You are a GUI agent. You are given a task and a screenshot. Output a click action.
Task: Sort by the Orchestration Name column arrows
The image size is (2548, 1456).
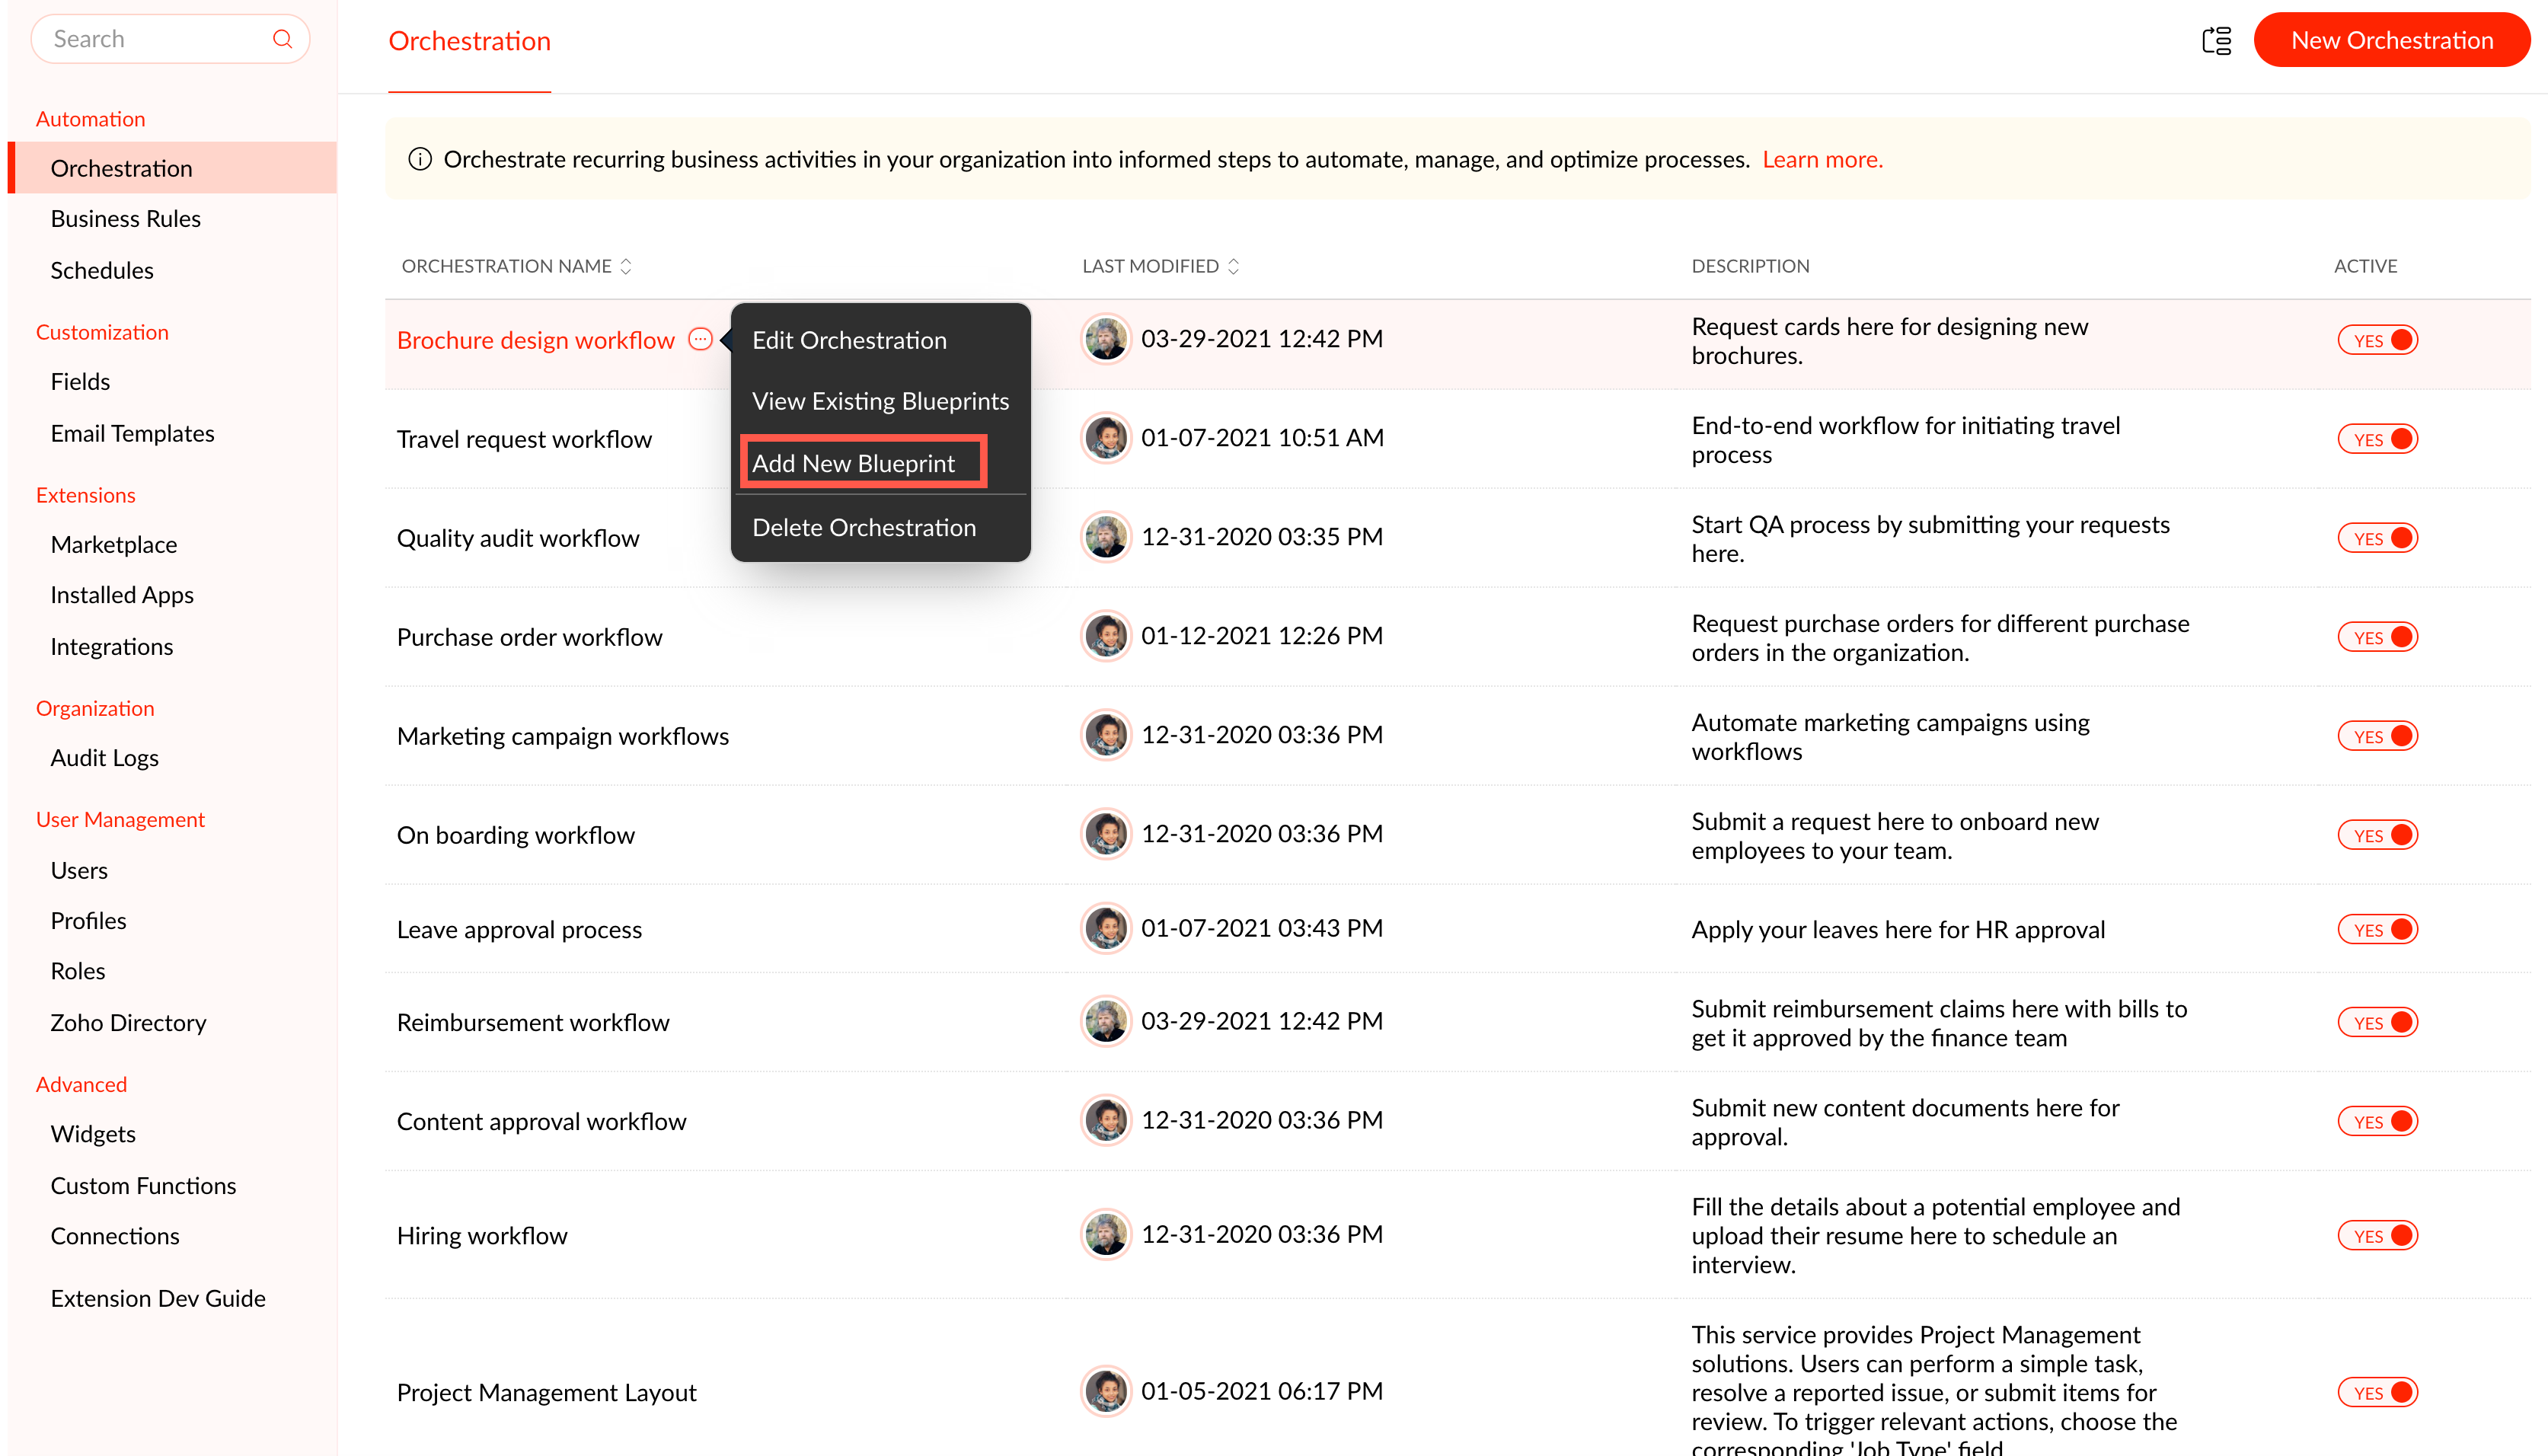626,266
